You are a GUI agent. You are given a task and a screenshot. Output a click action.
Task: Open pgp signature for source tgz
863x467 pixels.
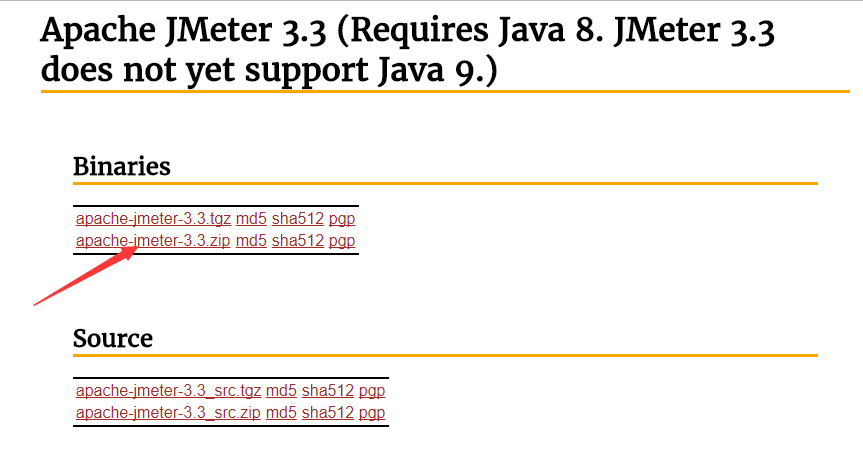point(372,391)
